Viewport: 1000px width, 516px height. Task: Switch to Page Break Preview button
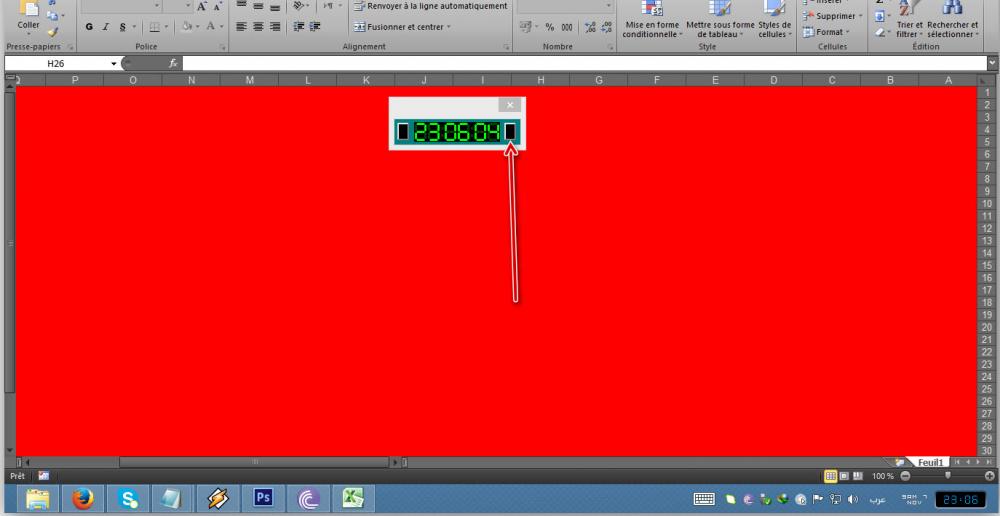point(858,476)
